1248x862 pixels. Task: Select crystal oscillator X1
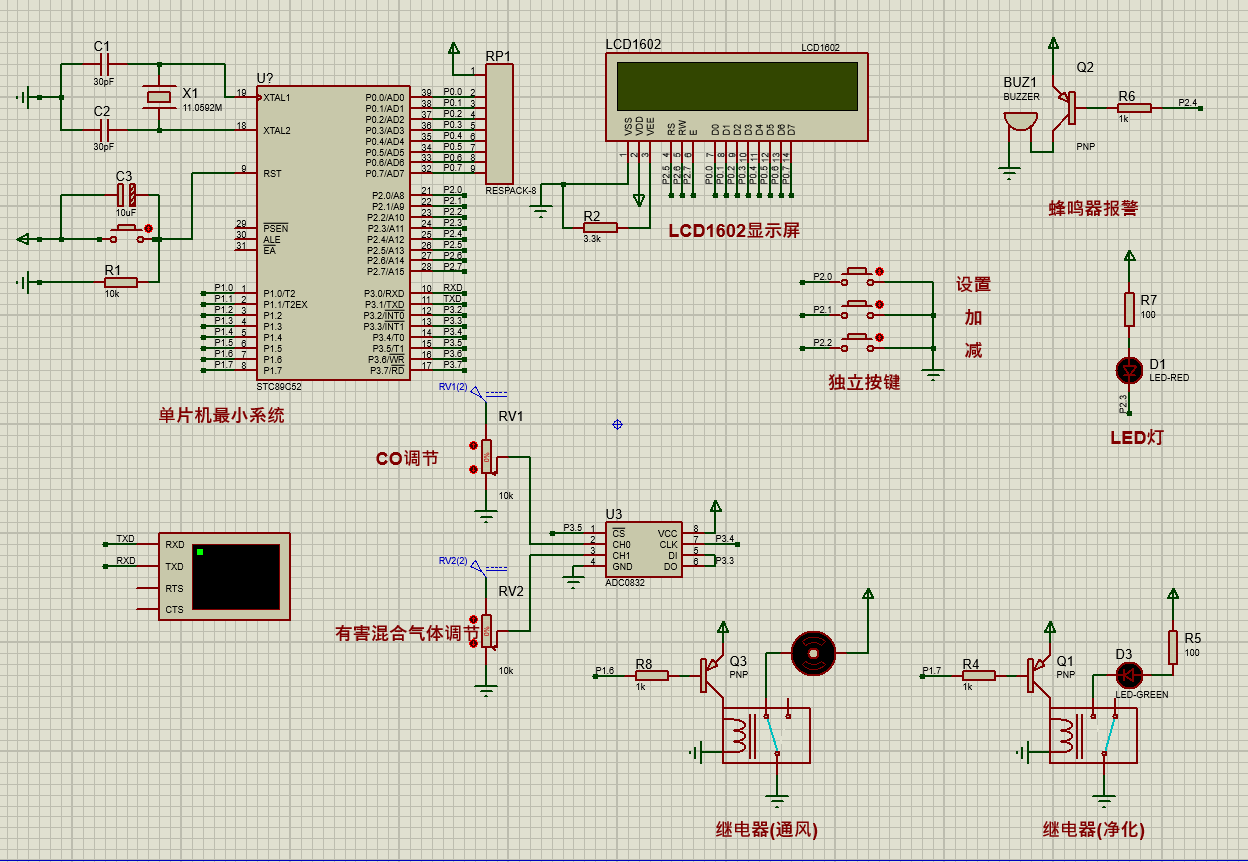(159, 96)
